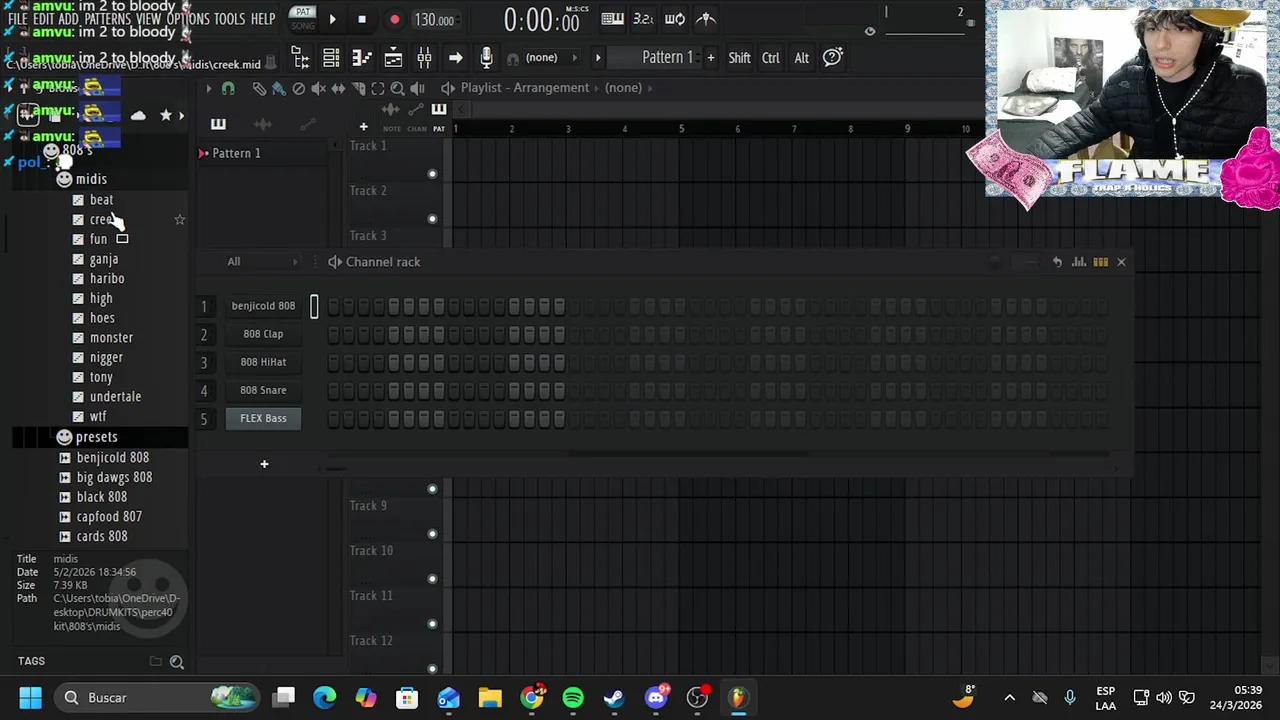
Task: Select the undertale midi file
Action: coord(115,397)
